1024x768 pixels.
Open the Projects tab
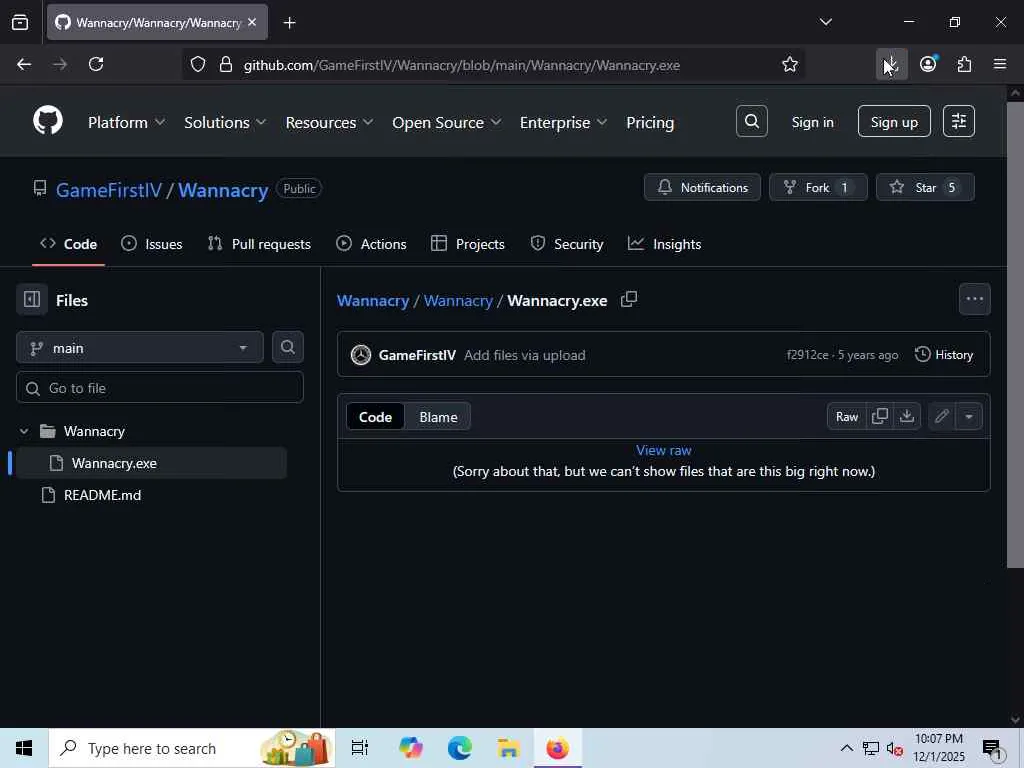click(x=468, y=244)
